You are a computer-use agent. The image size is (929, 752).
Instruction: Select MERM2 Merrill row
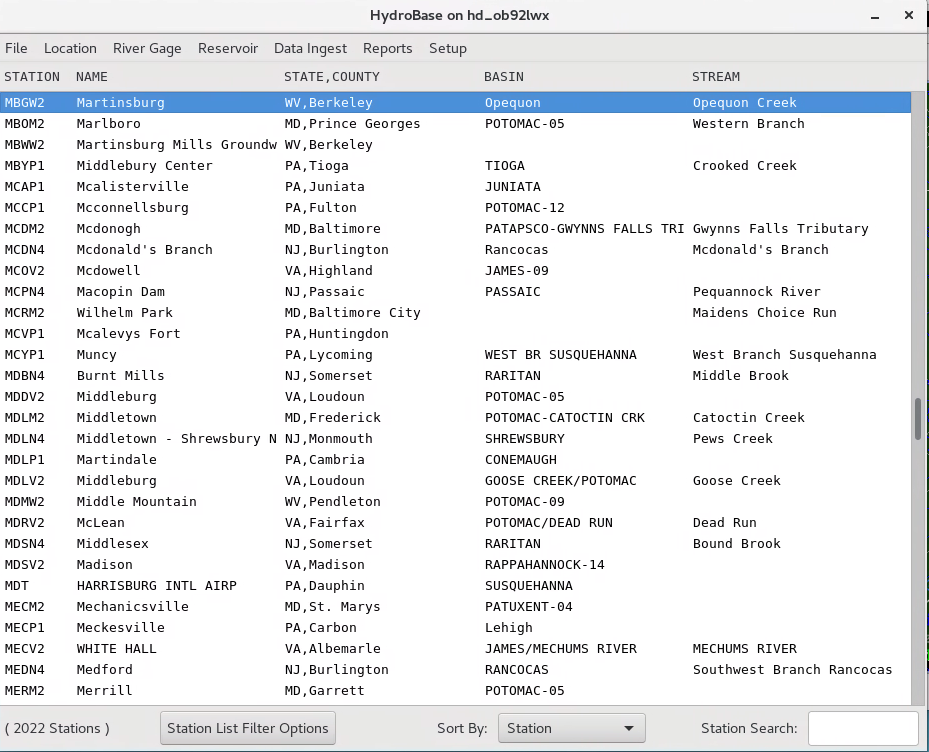click(x=455, y=690)
